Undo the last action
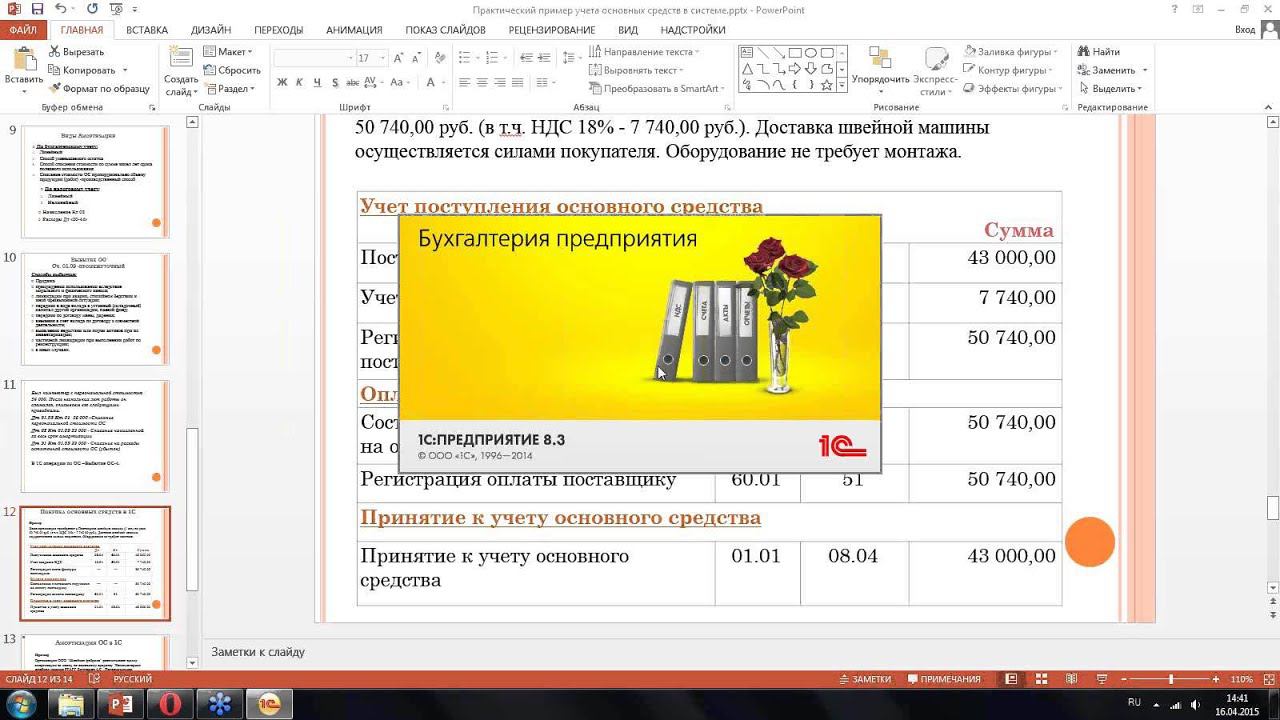 pos(62,8)
